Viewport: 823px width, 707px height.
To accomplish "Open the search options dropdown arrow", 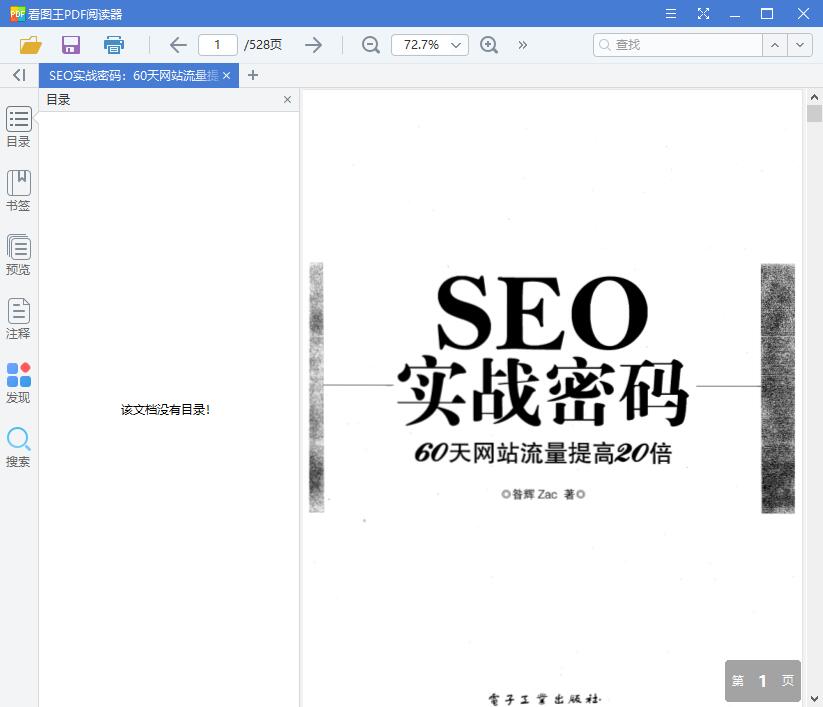I will (800, 44).
